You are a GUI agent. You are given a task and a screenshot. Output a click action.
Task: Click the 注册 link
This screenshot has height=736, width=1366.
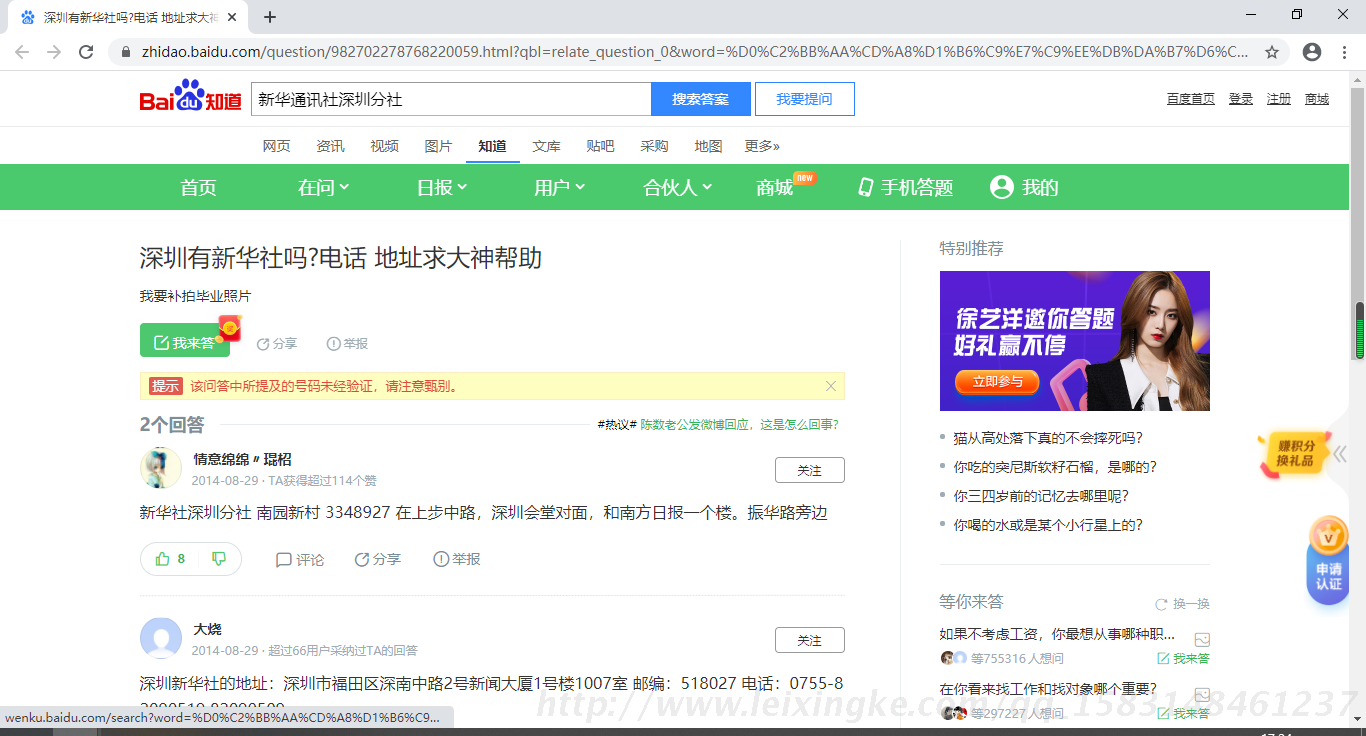click(1279, 99)
